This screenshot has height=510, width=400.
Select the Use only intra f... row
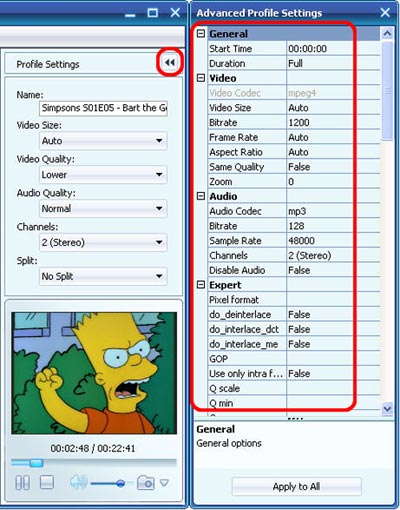(x=294, y=373)
